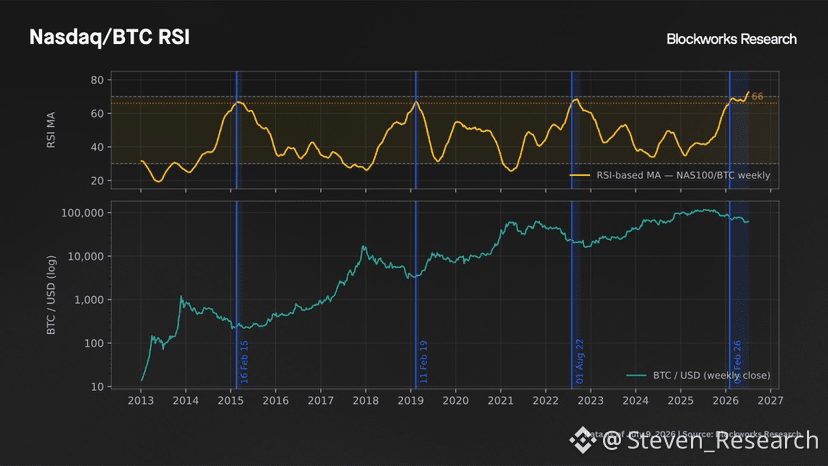
Task: Click the 80 tick on the RSI axis
Action: pyautogui.click(x=98, y=80)
